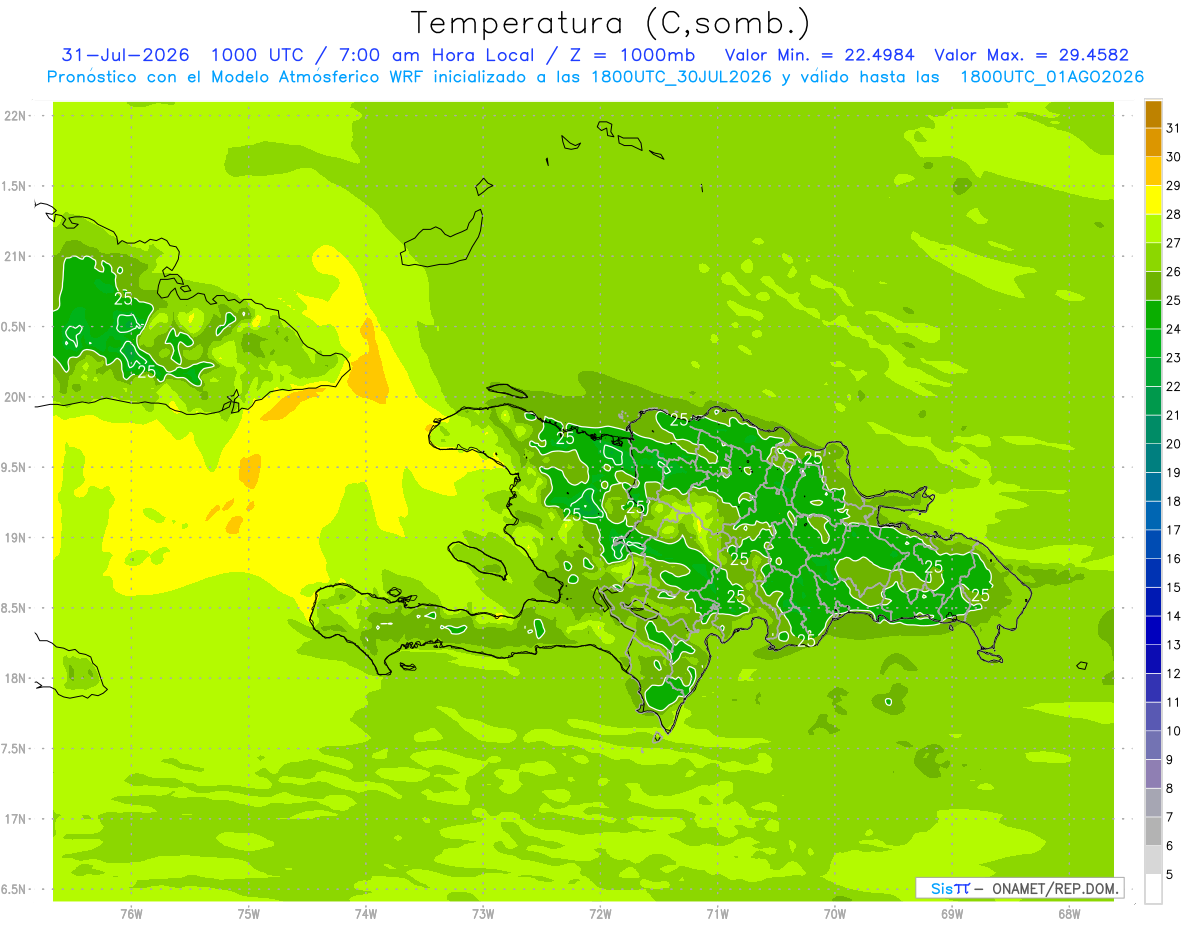Click the "74W" longitude label
Screen dimensions: 1200x927
pyautogui.click(x=366, y=915)
